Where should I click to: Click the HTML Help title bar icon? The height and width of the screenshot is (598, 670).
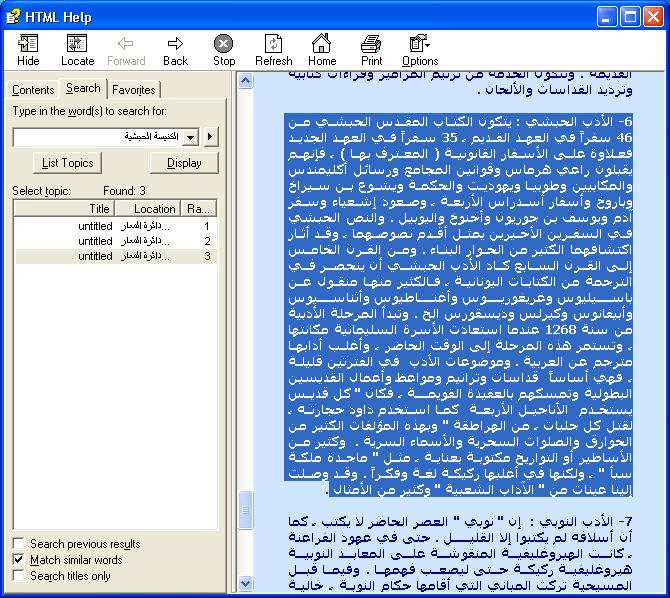tap(13, 17)
